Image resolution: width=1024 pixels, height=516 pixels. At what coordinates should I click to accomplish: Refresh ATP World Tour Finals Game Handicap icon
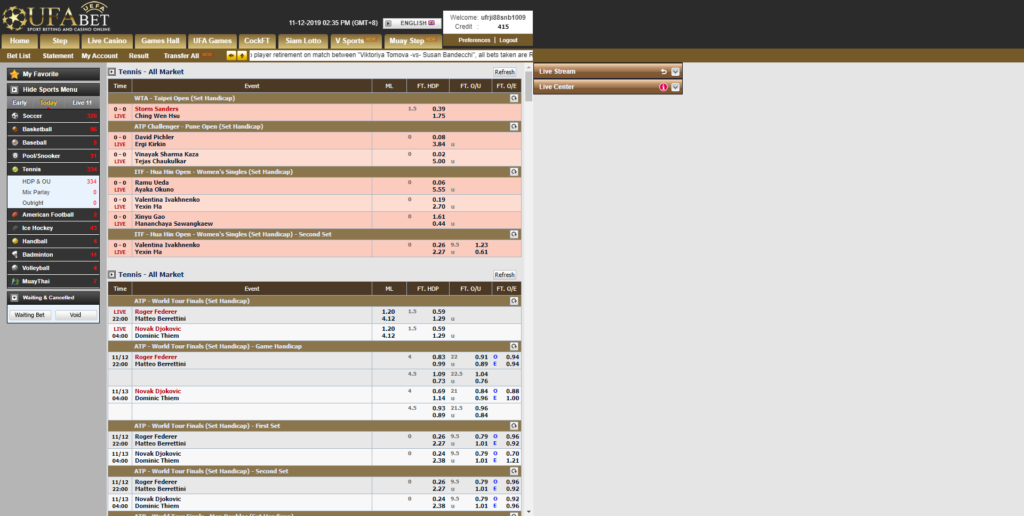pyautogui.click(x=514, y=346)
